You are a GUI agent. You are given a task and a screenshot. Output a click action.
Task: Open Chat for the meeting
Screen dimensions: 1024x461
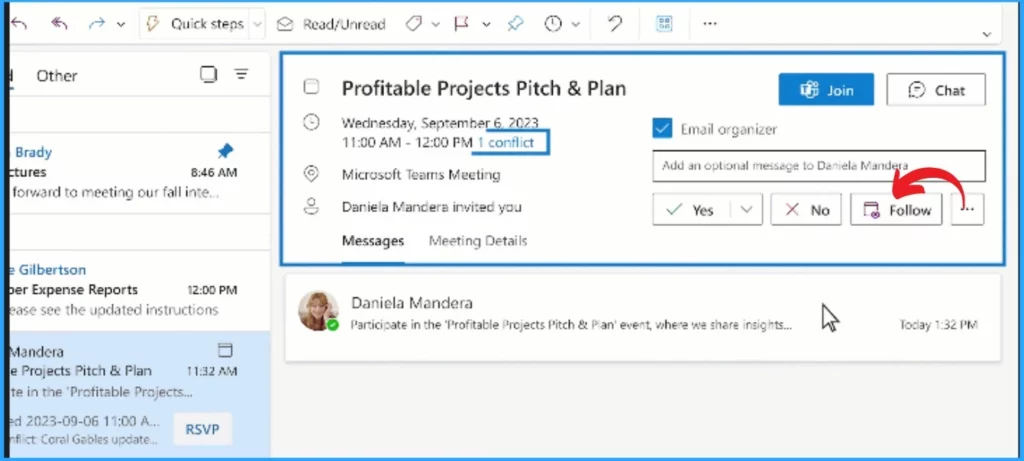pos(936,89)
